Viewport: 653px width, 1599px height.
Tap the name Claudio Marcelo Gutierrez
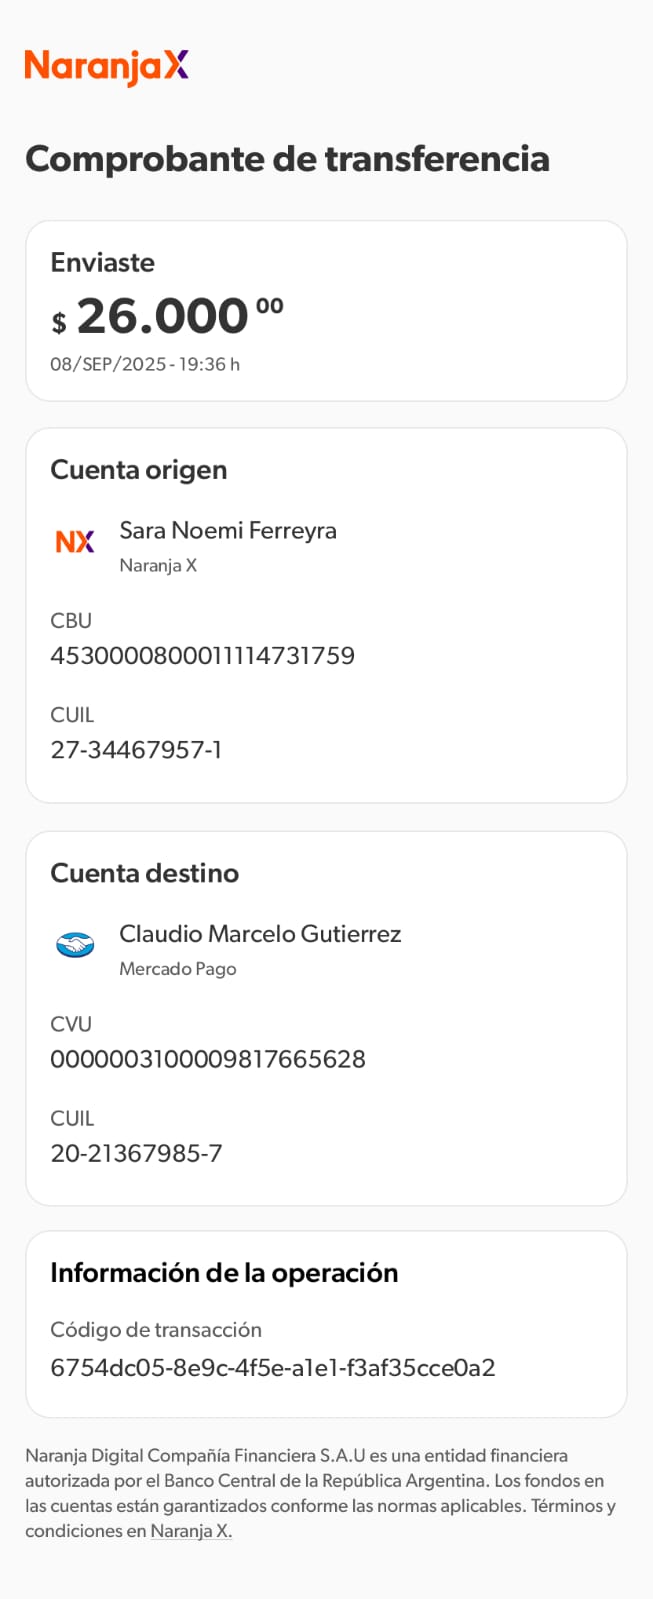point(260,934)
